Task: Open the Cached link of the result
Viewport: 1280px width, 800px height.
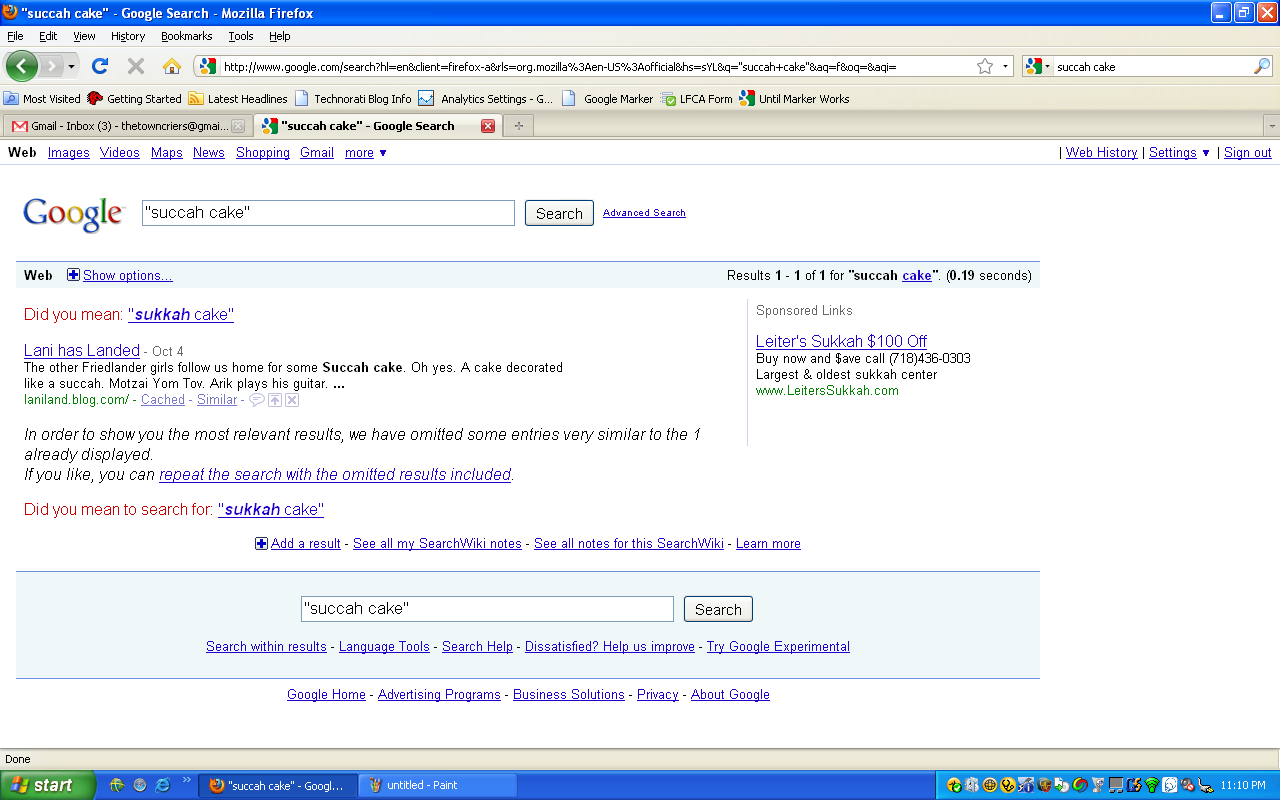Action: [163, 399]
